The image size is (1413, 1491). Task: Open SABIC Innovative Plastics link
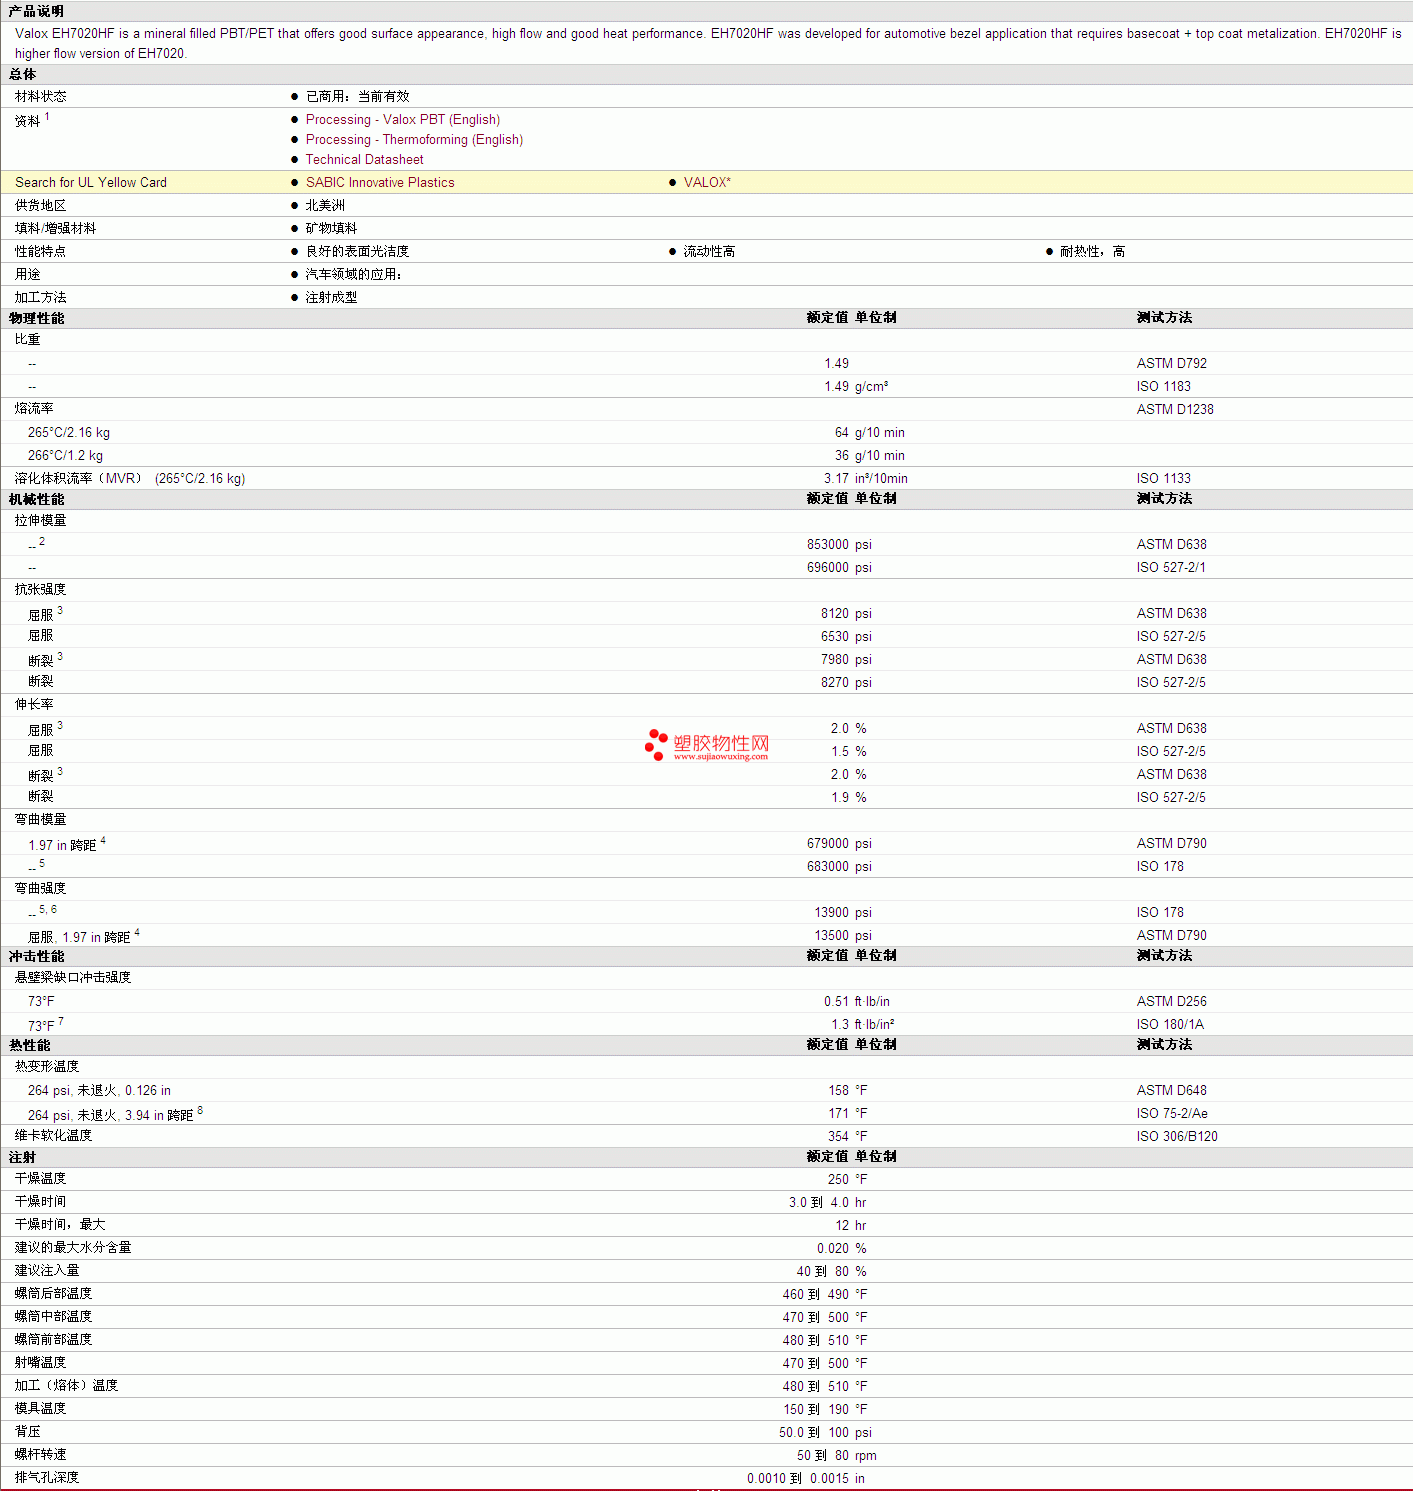coord(380,182)
